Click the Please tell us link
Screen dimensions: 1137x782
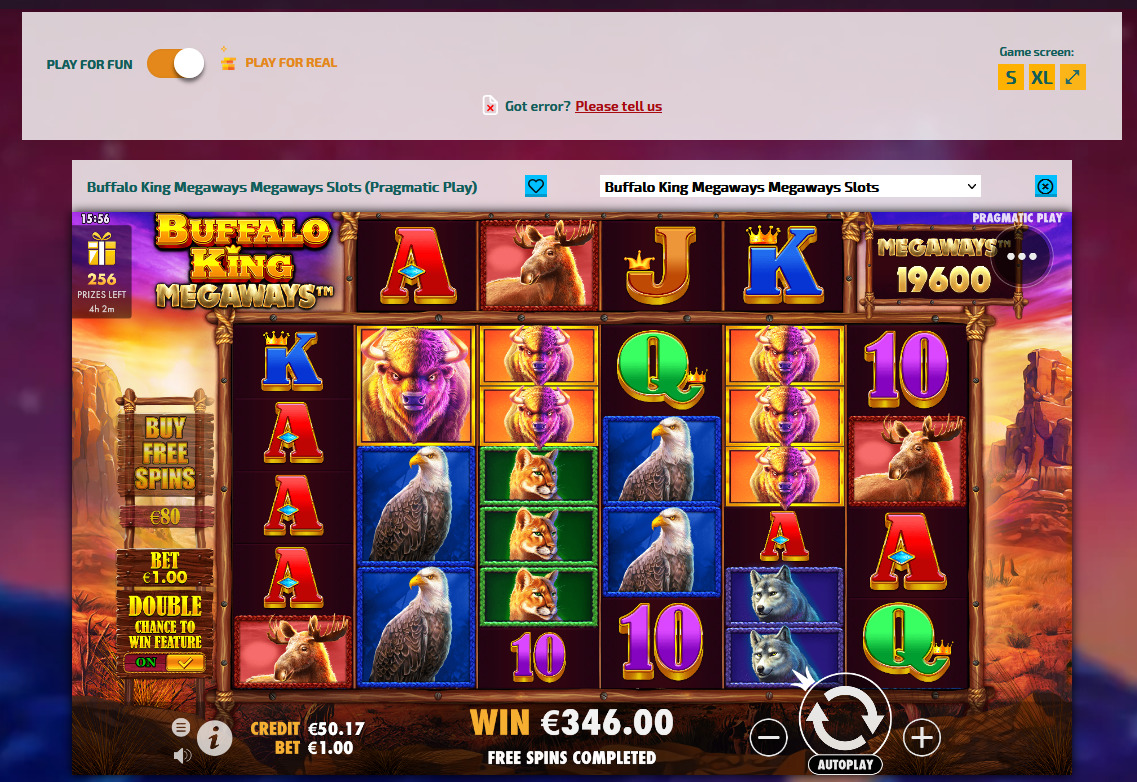619,106
